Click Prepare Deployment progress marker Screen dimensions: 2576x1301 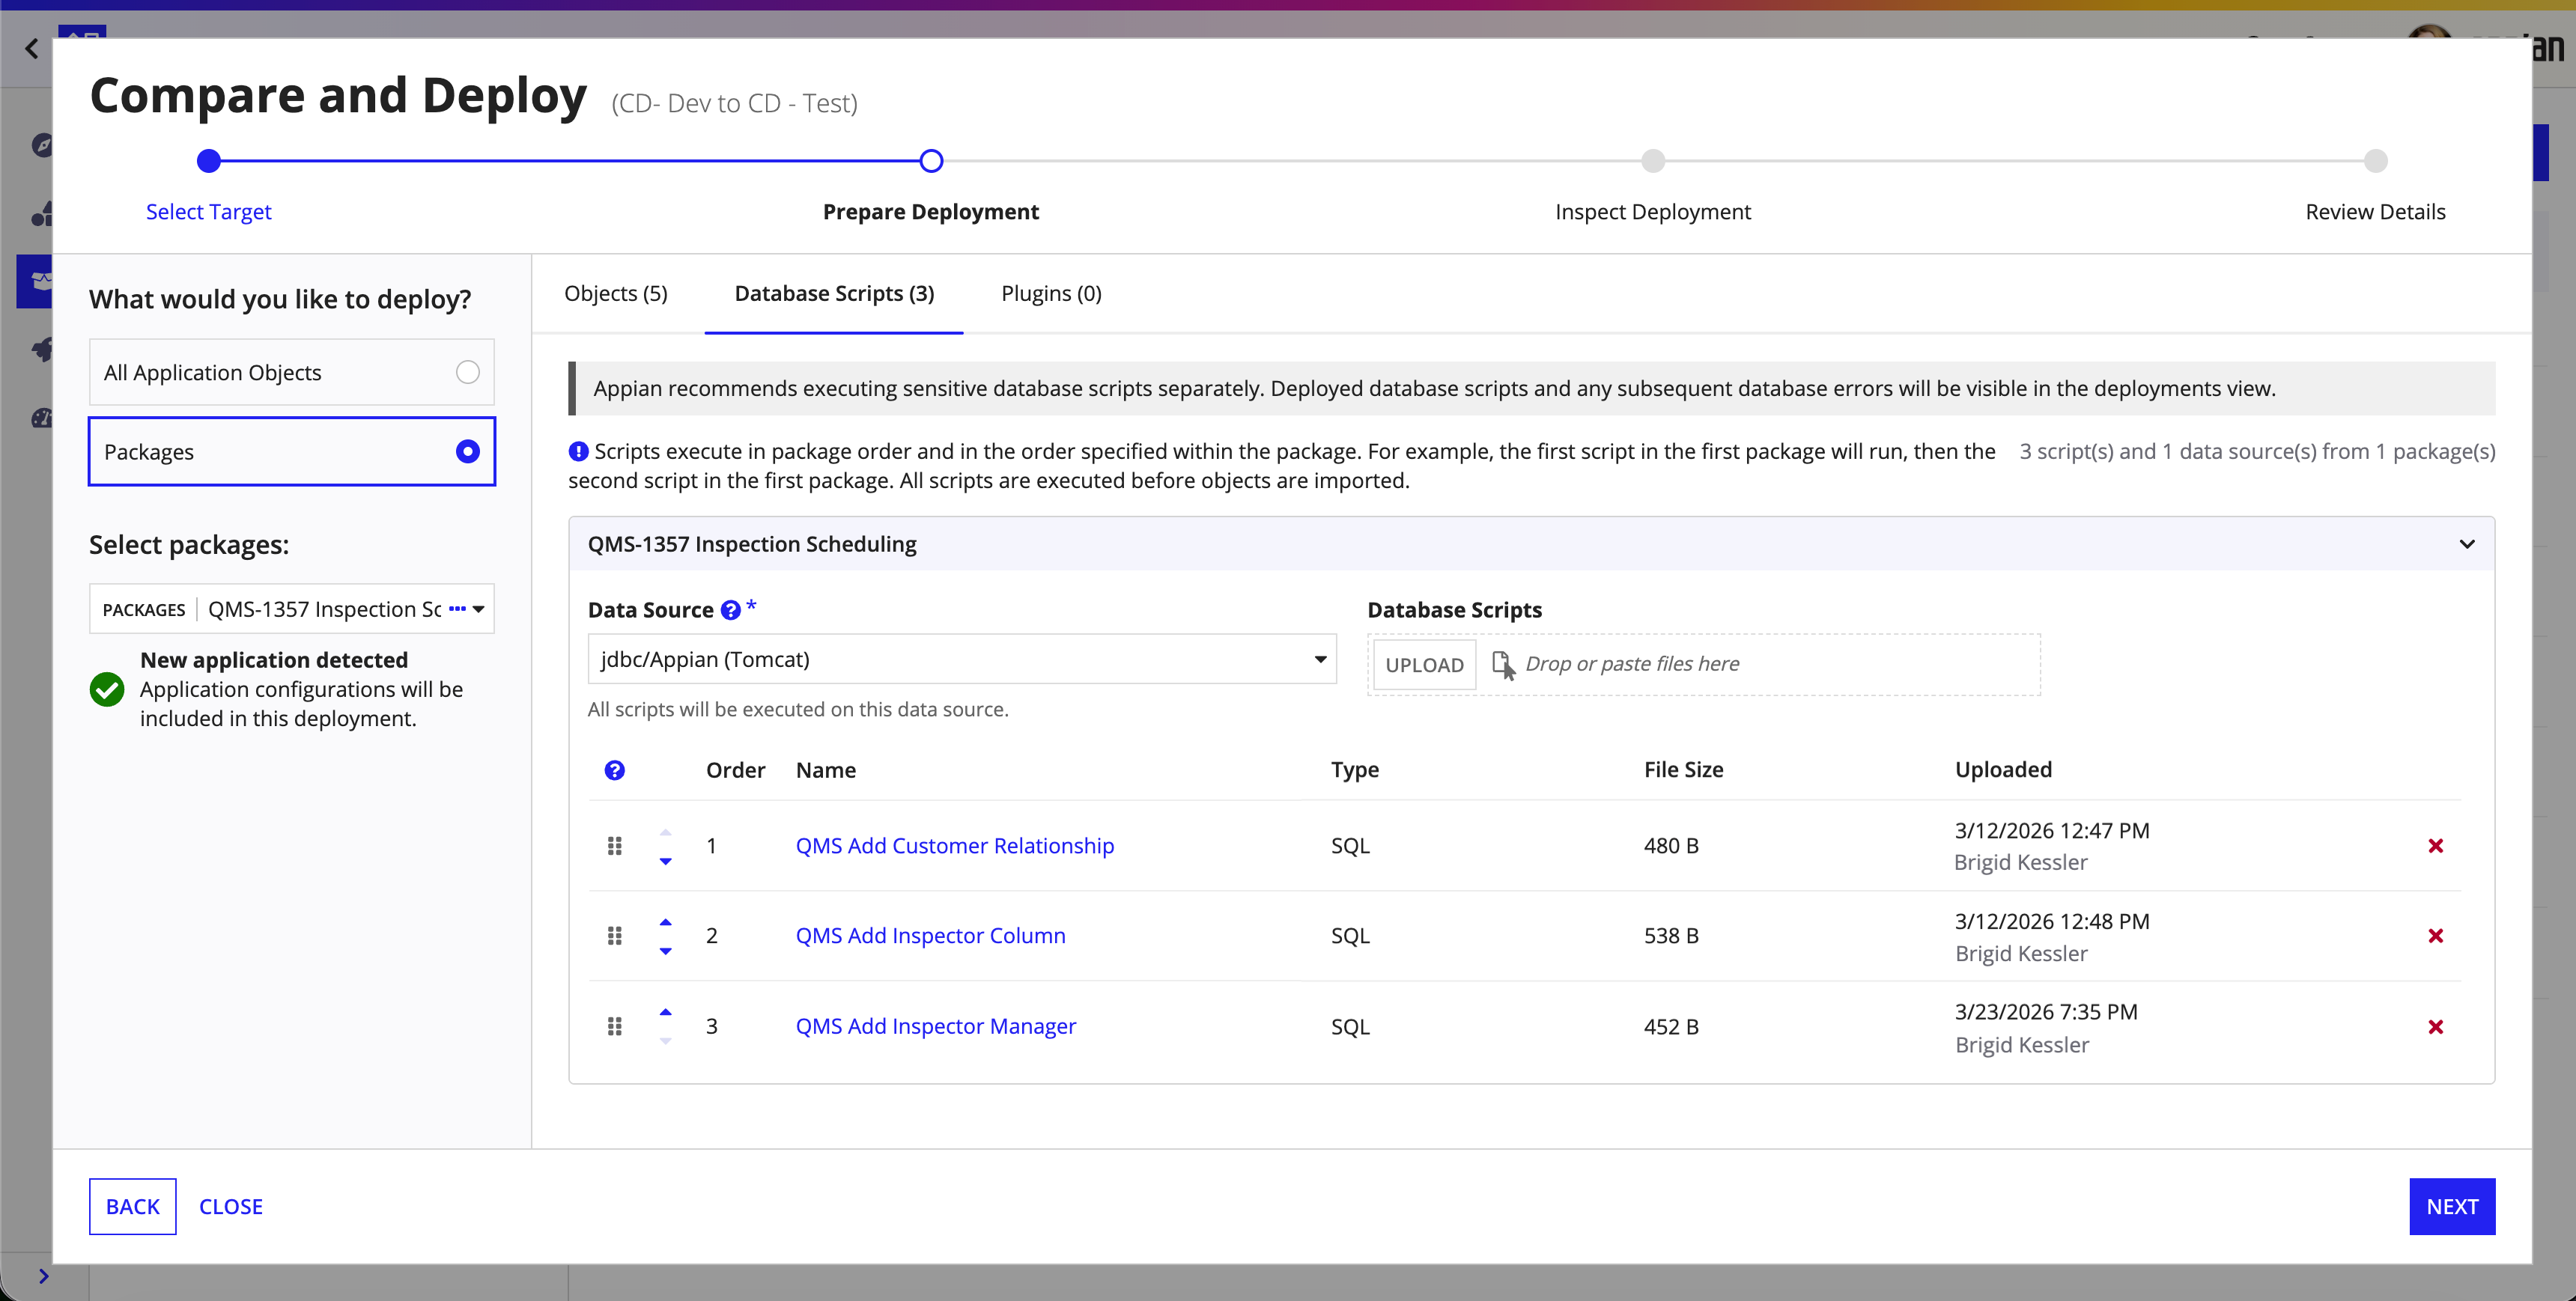[931, 161]
